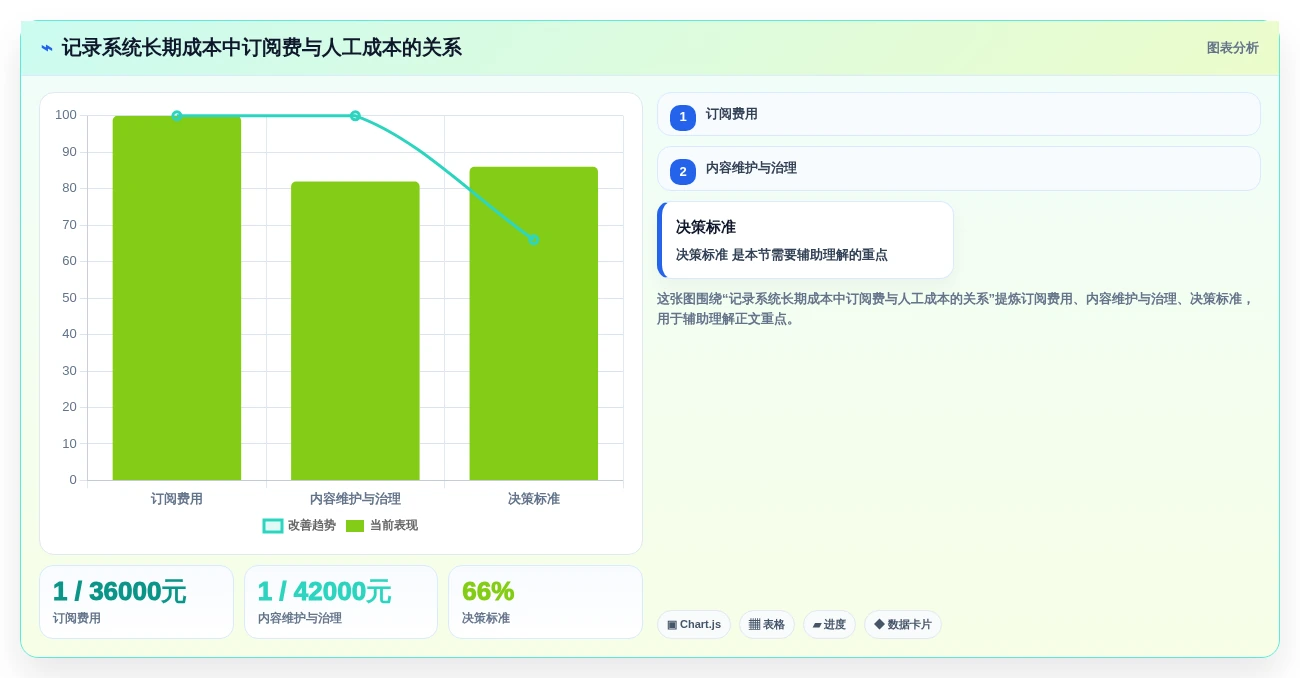Click the 订阅费用 green bar
1300x678 pixels.
(177, 298)
